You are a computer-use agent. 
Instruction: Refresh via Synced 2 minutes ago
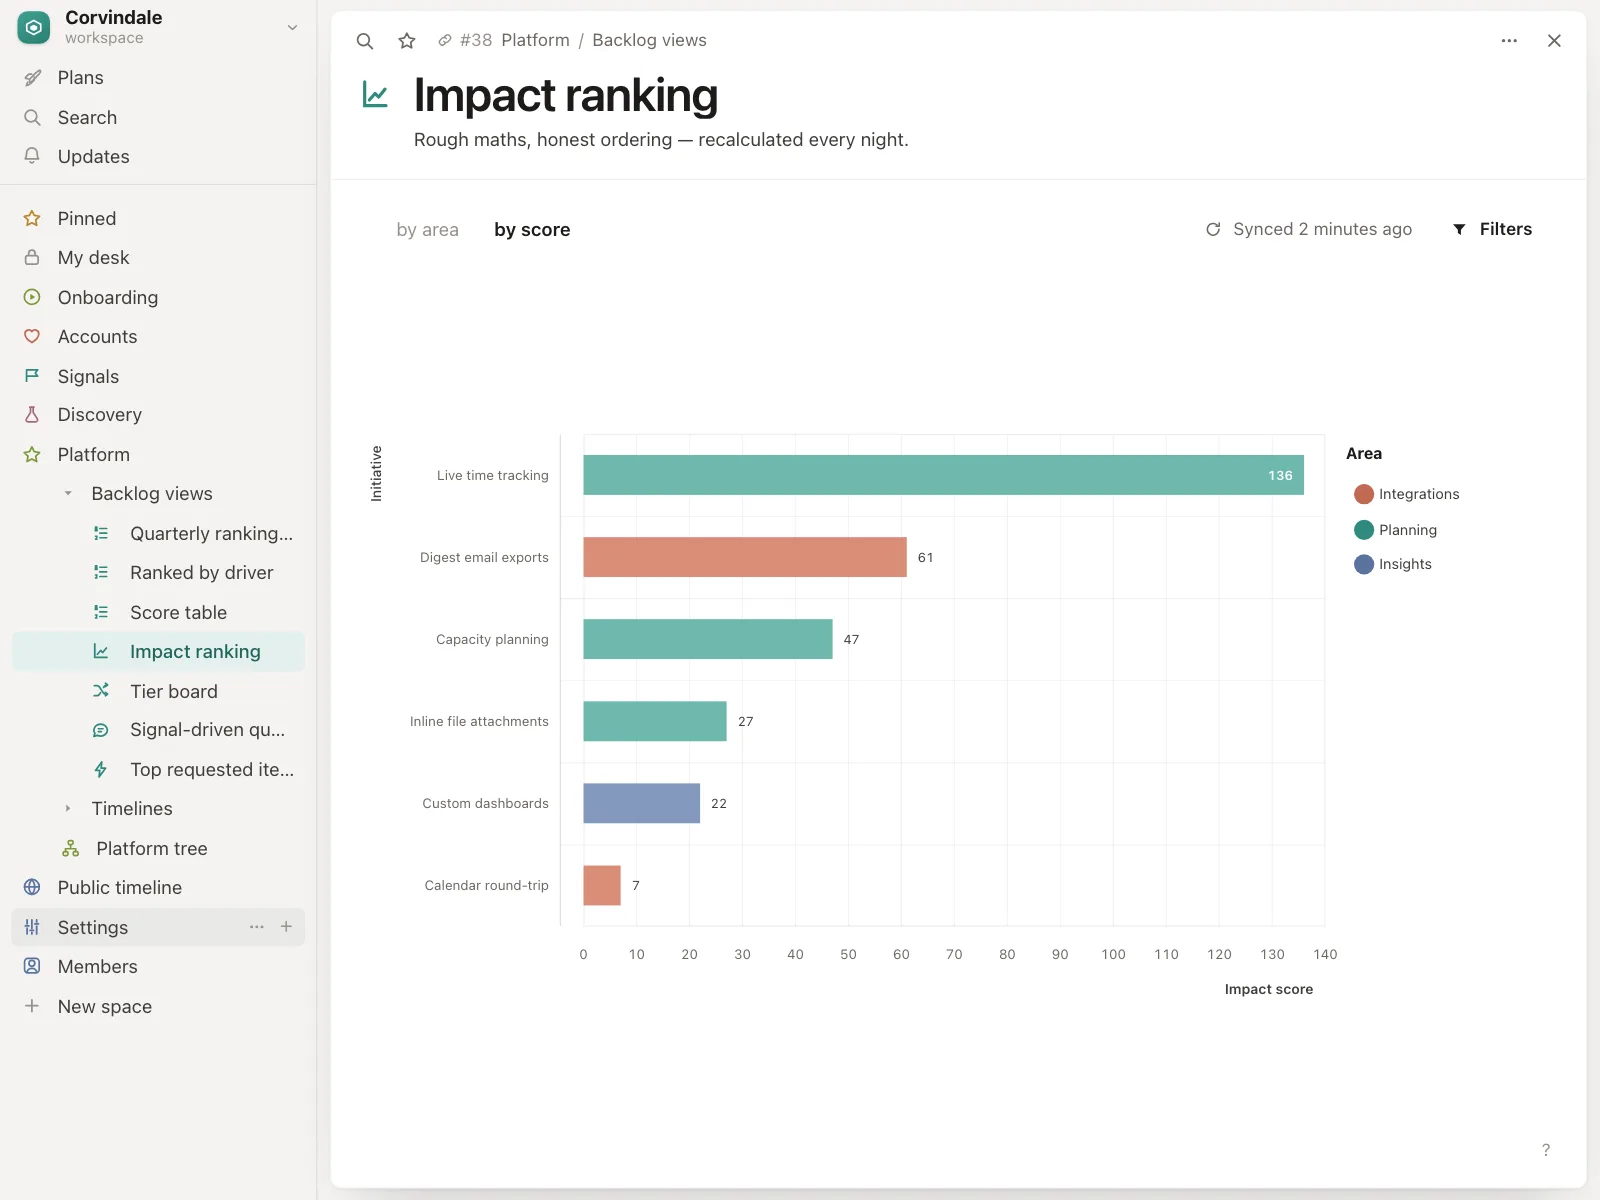[x=1308, y=230]
